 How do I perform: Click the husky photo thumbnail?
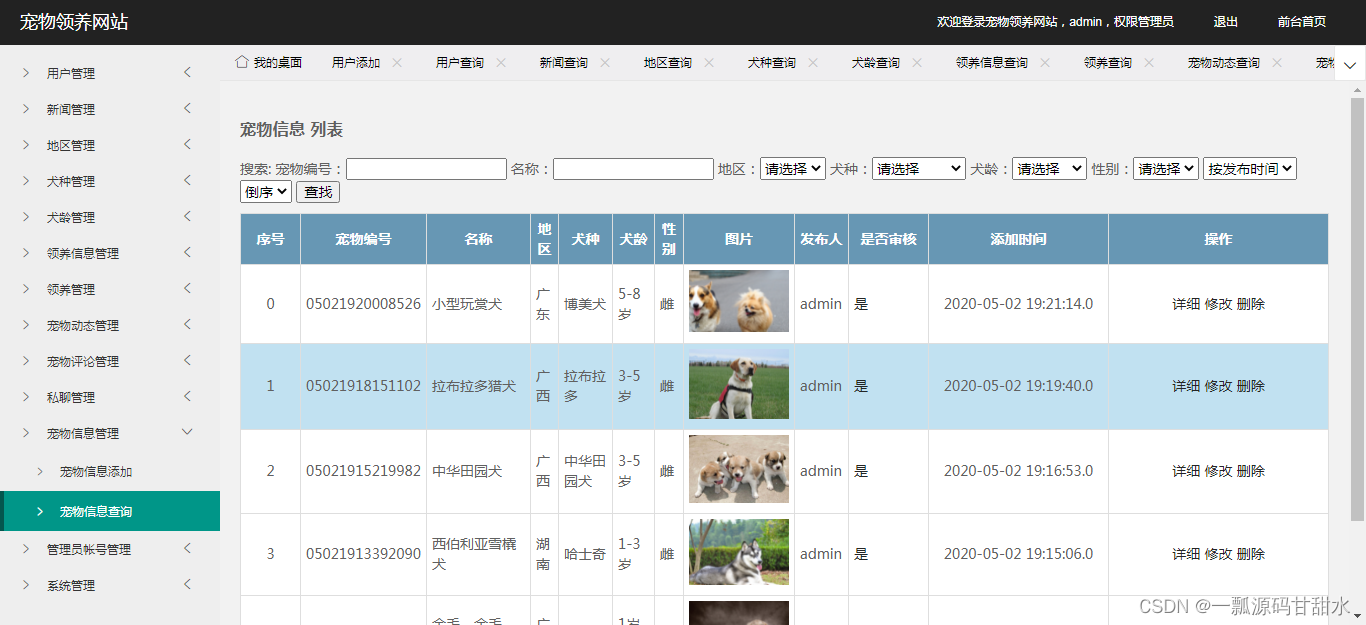[739, 552]
